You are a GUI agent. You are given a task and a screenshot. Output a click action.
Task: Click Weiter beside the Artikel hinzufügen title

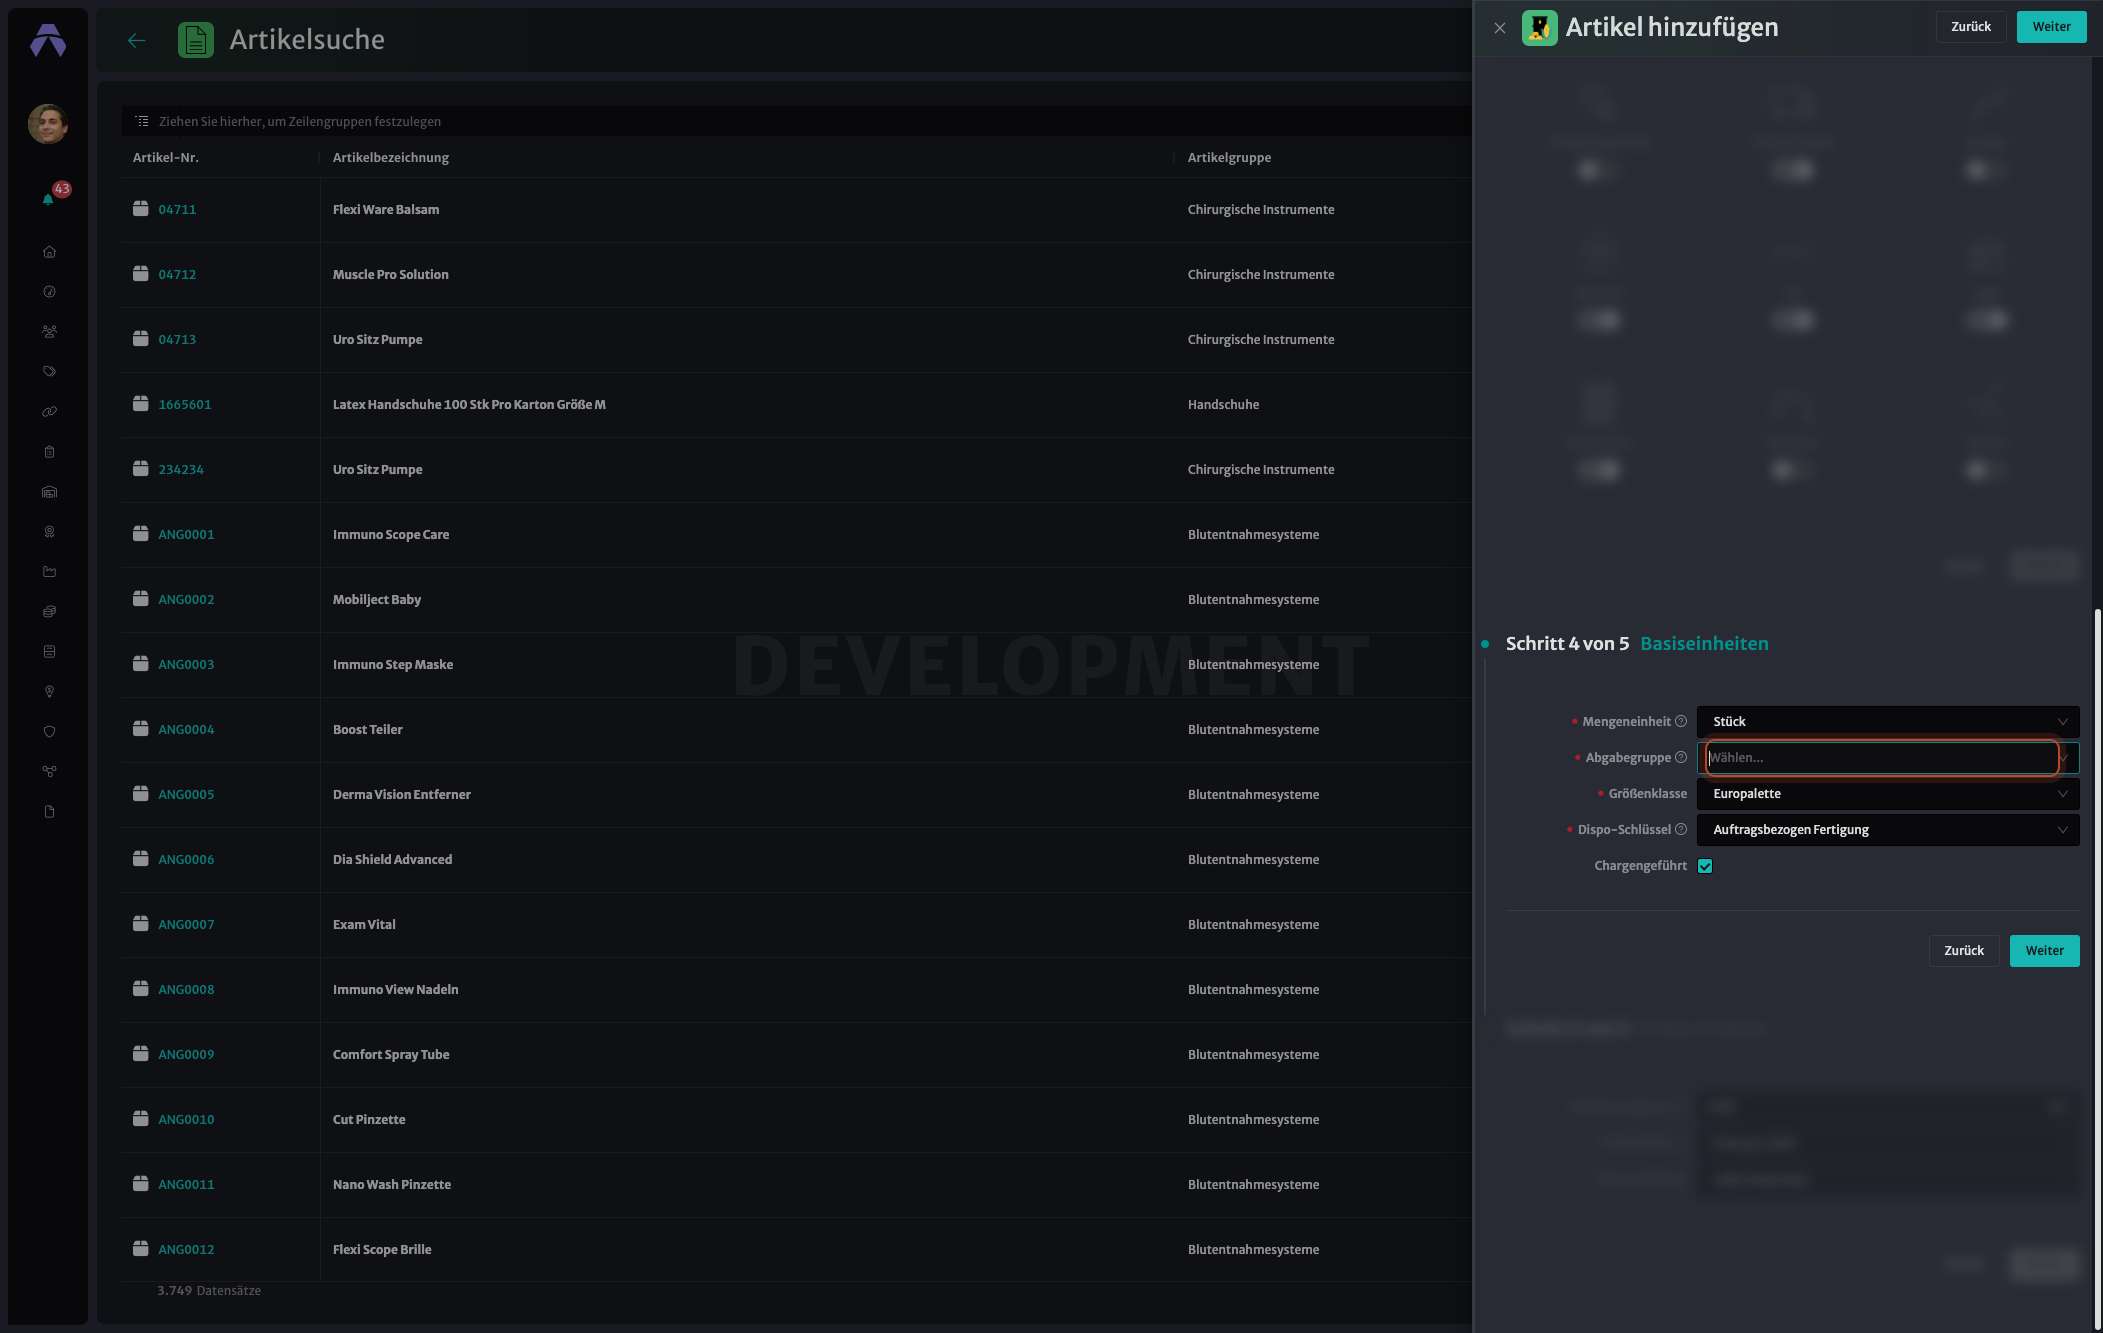[x=2051, y=27]
